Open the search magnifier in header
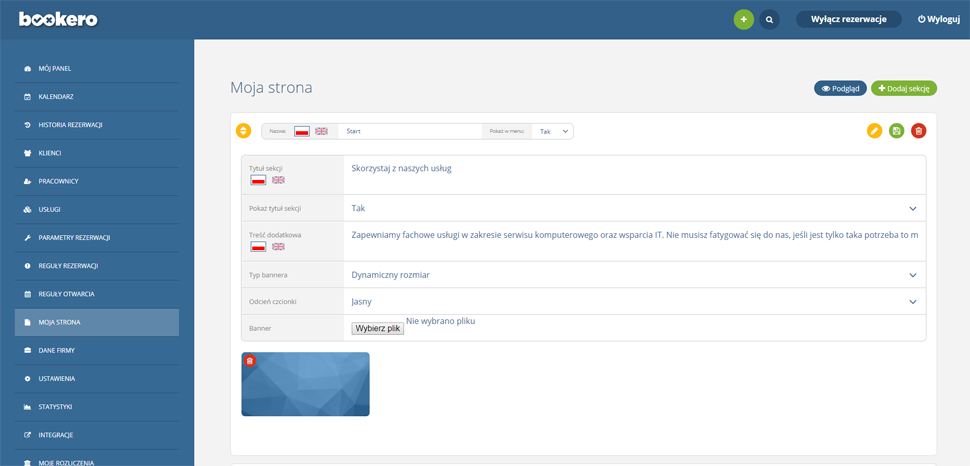Viewport: 970px width, 466px height. point(770,20)
